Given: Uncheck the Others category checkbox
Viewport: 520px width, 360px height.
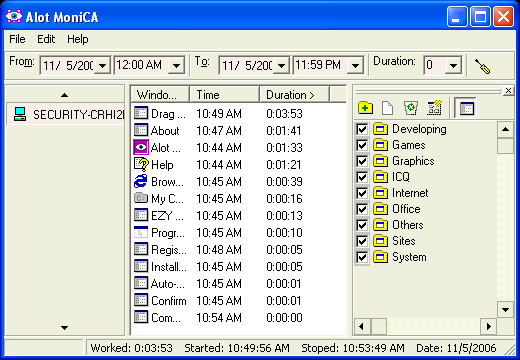Looking at the screenshot, I should click(x=362, y=225).
